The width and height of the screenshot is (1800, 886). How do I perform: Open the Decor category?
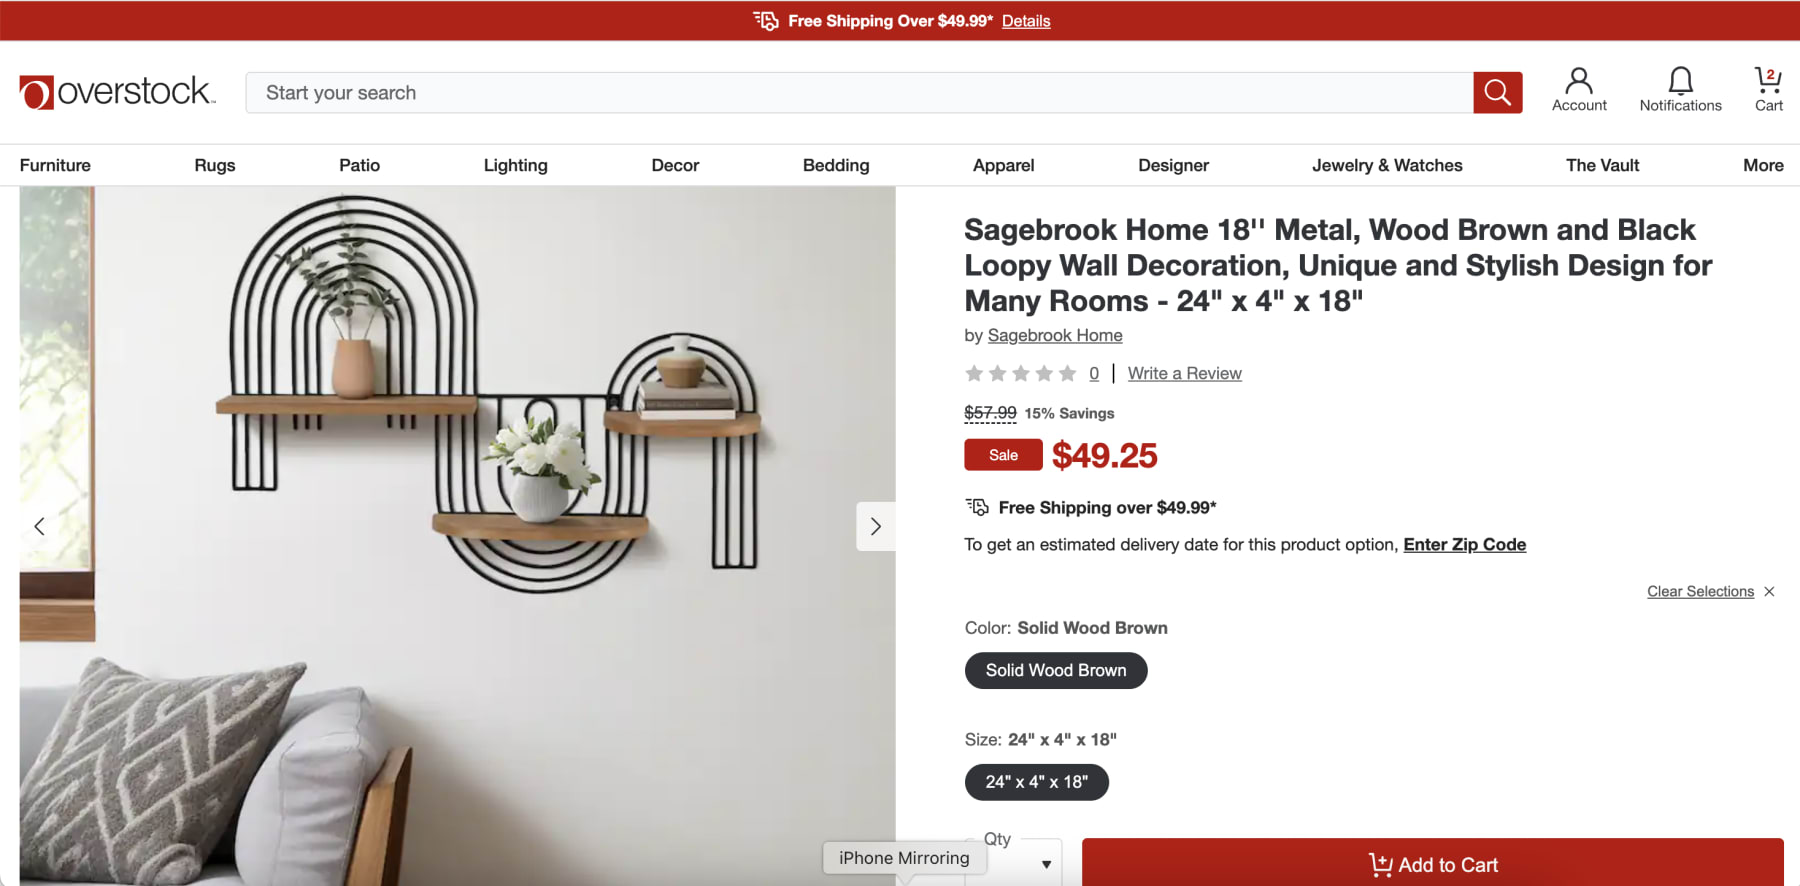pyautogui.click(x=675, y=165)
